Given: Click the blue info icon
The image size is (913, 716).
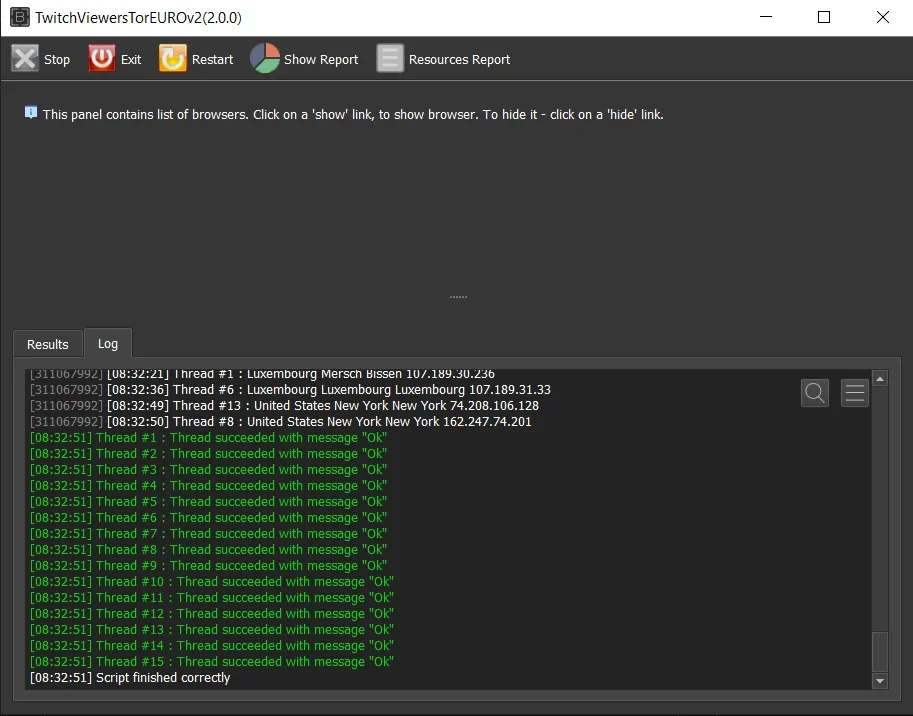Looking at the screenshot, I should (31, 112).
